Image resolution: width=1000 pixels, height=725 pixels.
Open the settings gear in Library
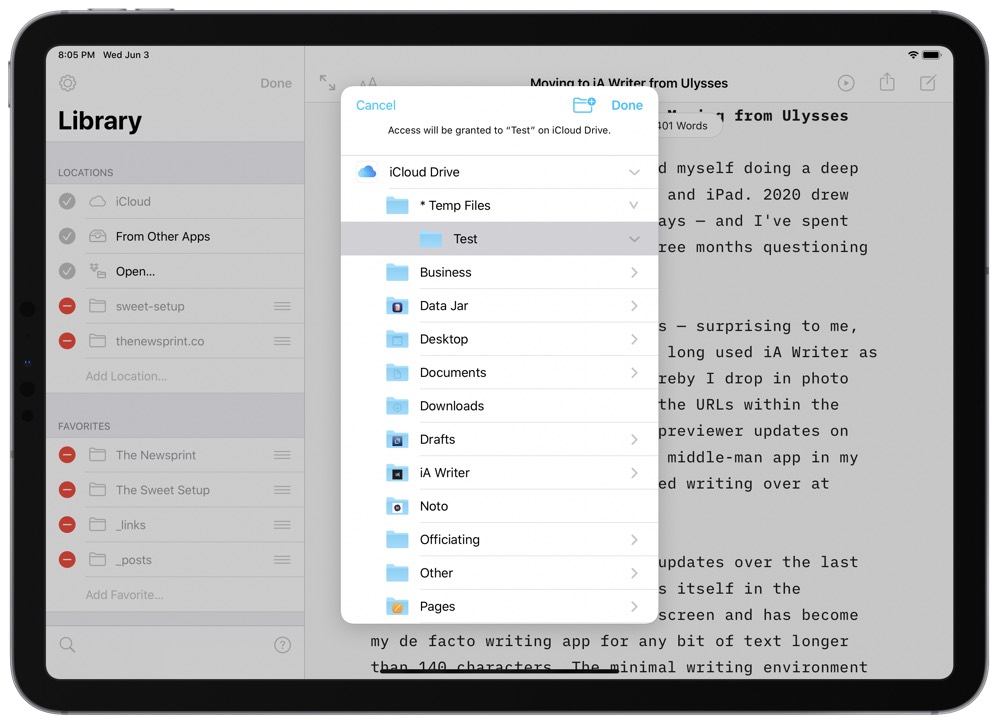68,83
